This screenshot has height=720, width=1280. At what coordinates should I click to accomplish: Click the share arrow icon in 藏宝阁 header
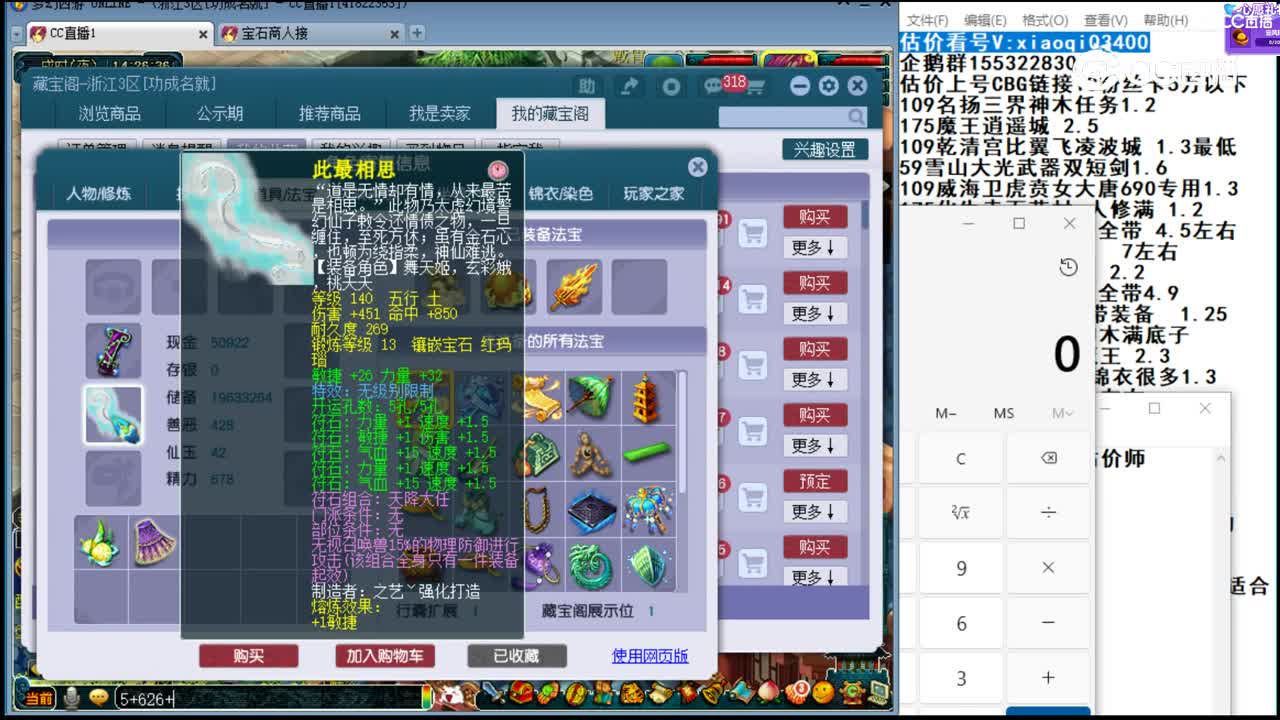pyautogui.click(x=629, y=87)
